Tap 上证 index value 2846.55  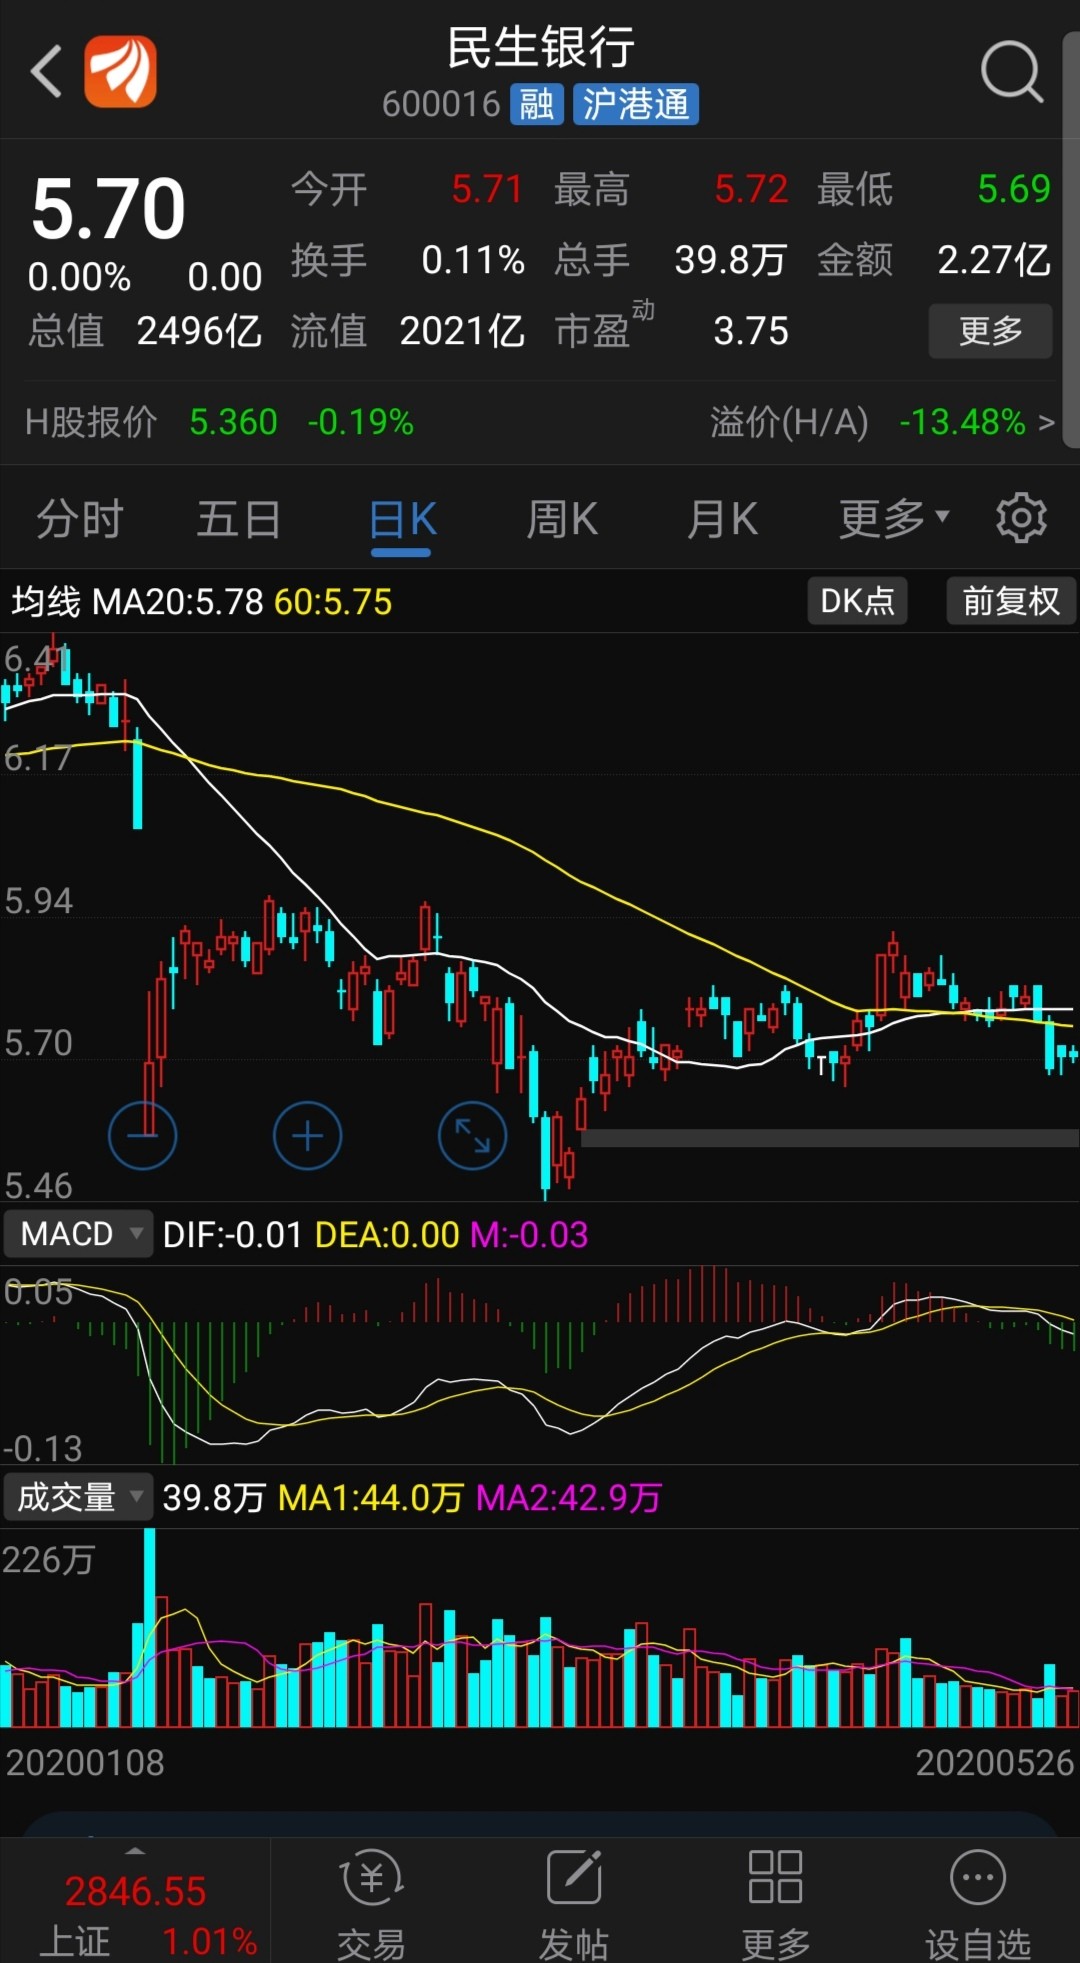[135, 1891]
